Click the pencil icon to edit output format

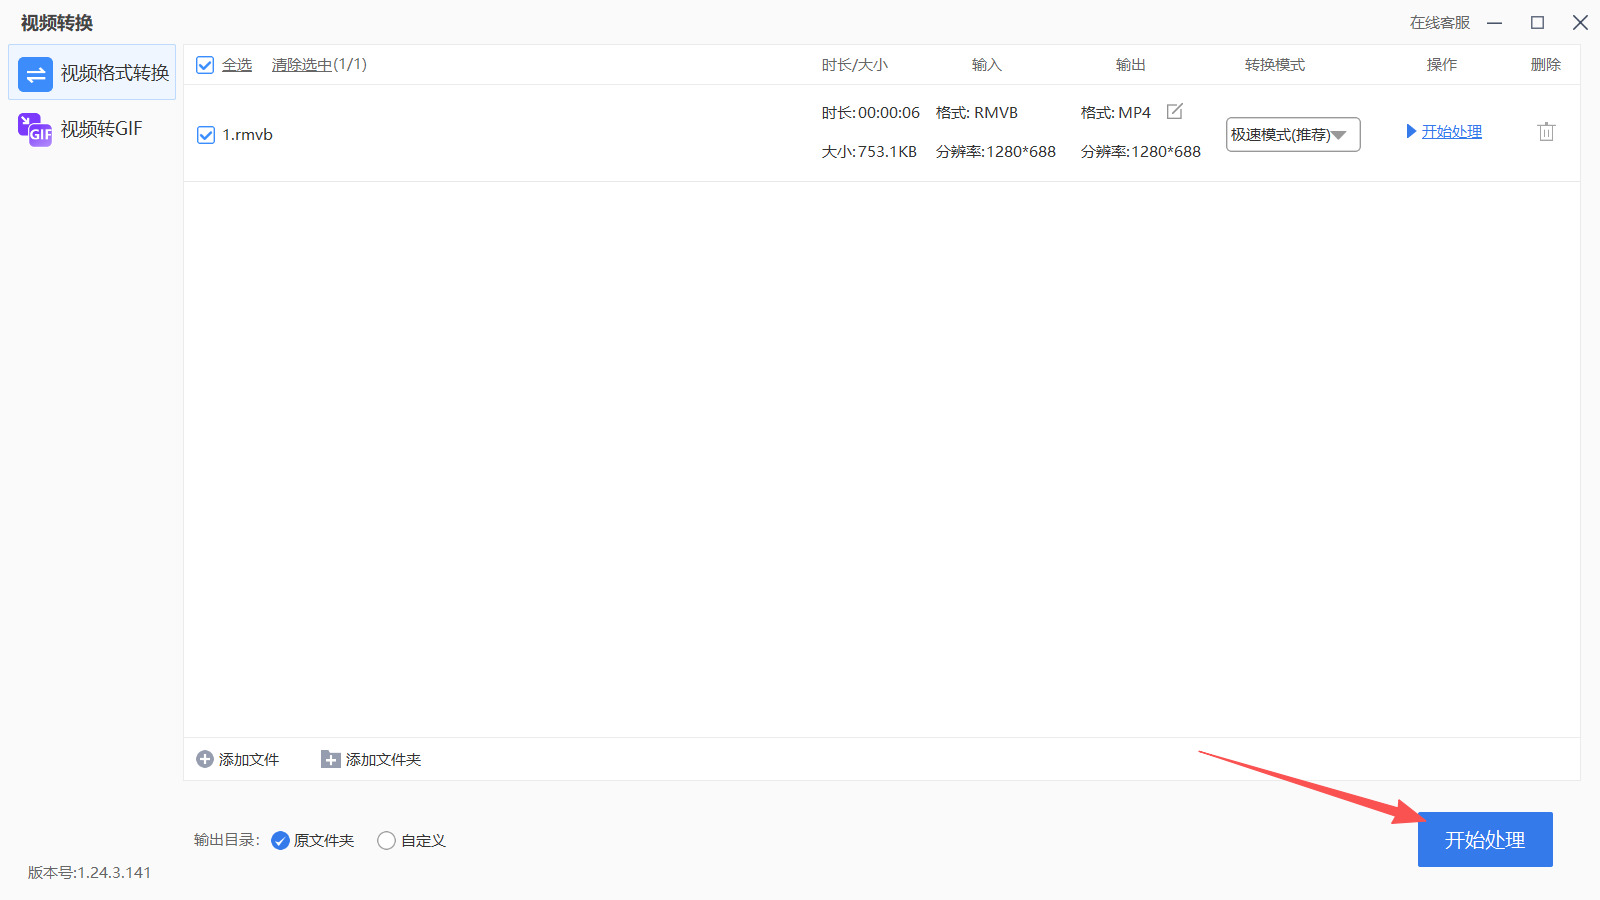[1175, 111]
